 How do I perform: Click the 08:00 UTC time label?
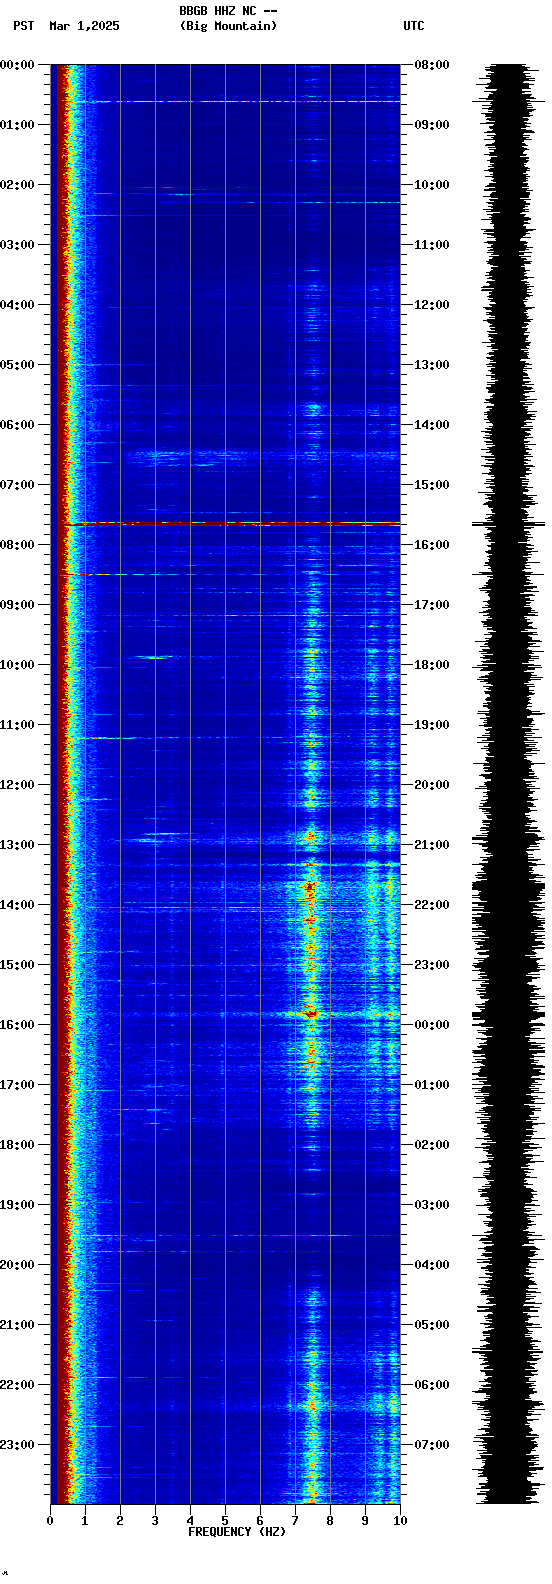coord(432,65)
